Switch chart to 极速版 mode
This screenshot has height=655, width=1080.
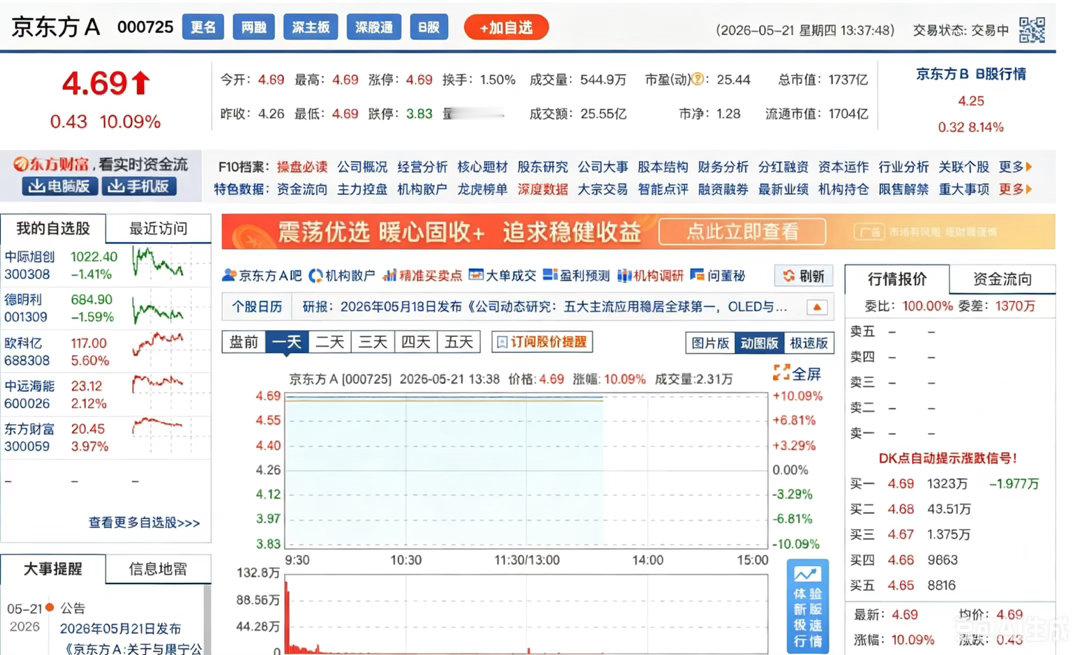coord(808,343)
